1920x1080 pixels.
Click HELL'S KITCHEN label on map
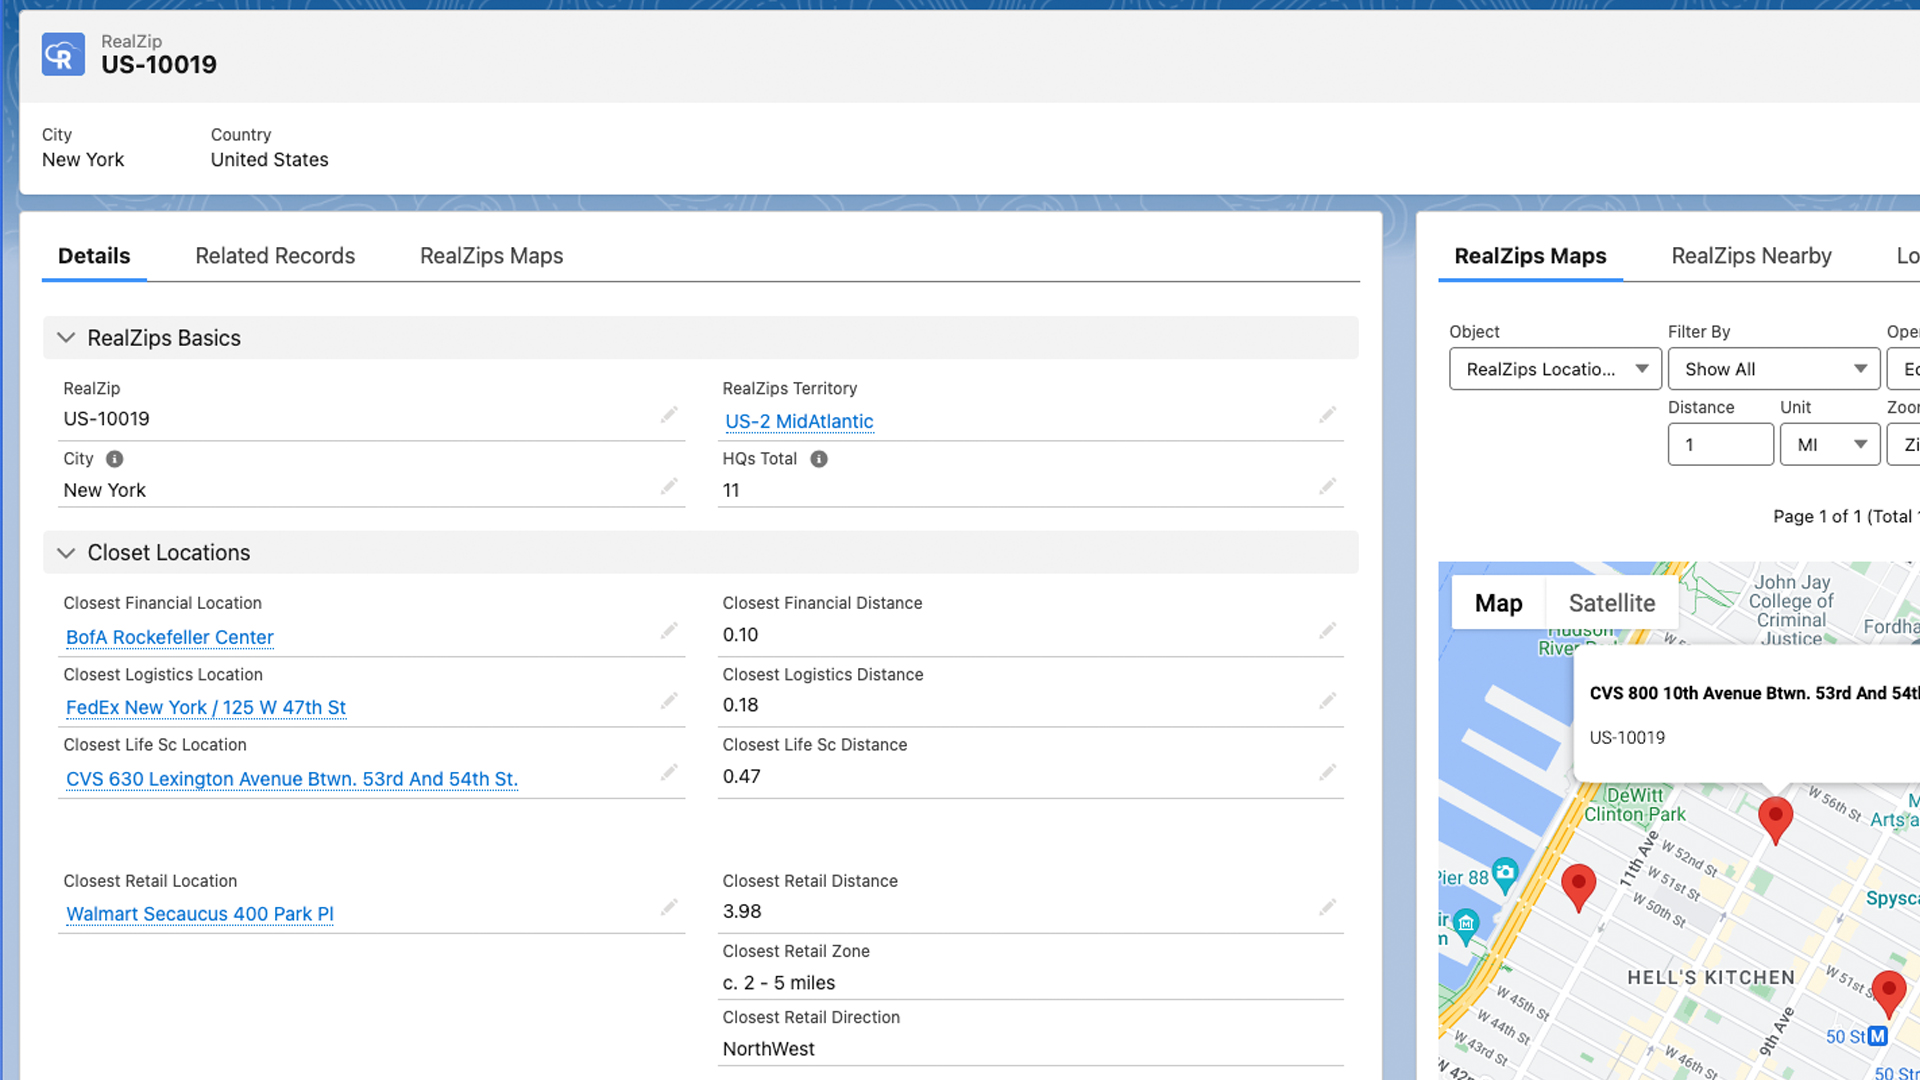1710,978
